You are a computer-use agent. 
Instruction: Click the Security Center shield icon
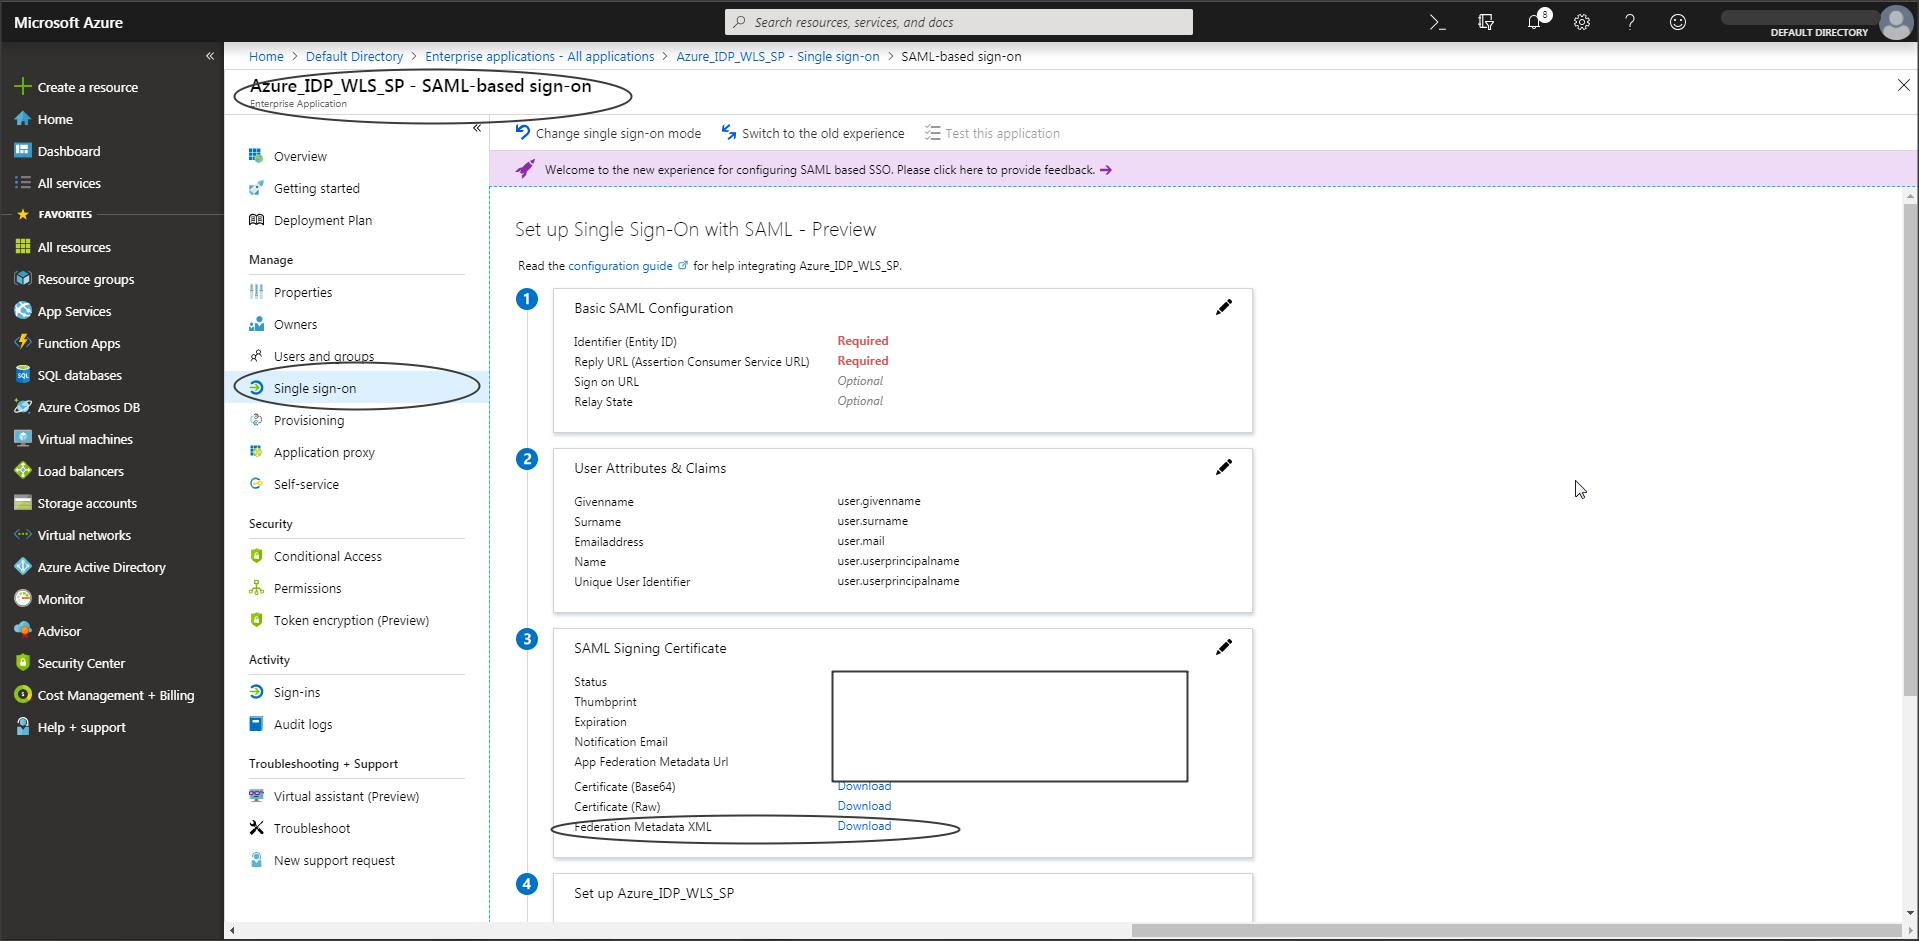(x=22, y=663)
